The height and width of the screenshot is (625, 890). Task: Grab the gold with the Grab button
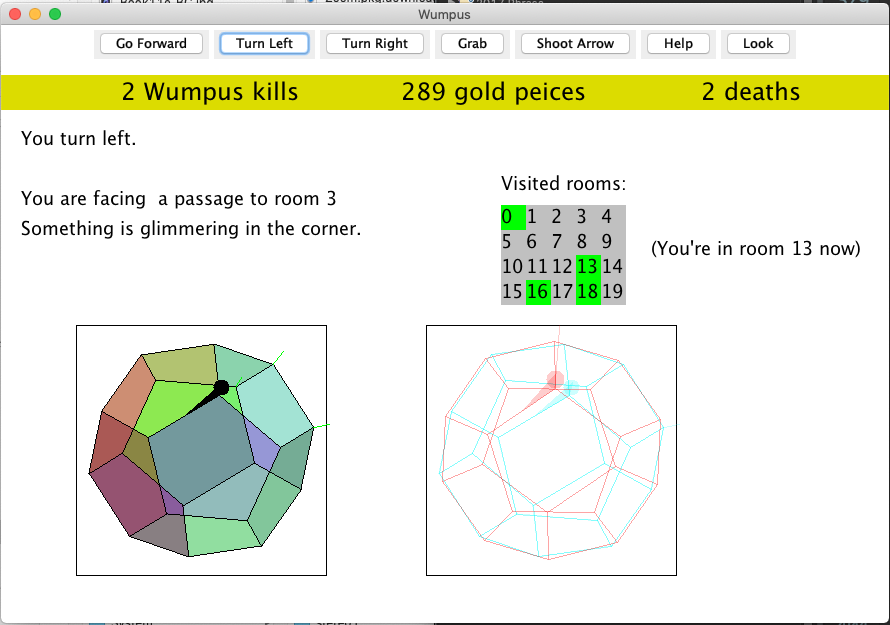tap(472, 44)
